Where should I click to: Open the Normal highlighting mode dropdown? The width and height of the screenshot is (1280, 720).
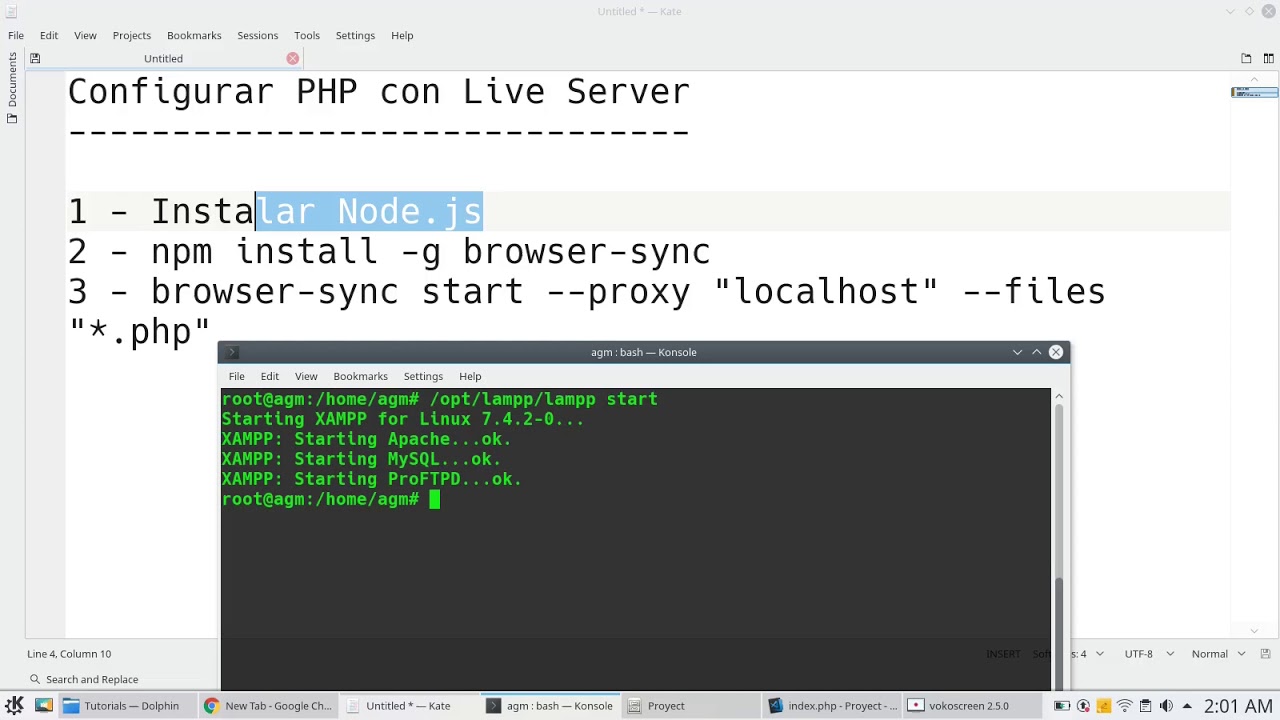(1217, 654)
